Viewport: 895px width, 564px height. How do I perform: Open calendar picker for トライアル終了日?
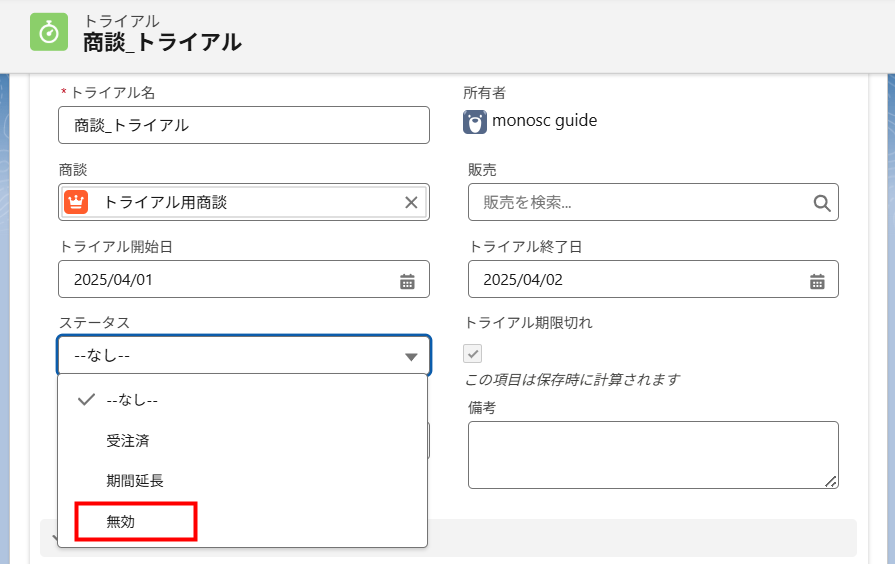[817, 281]
